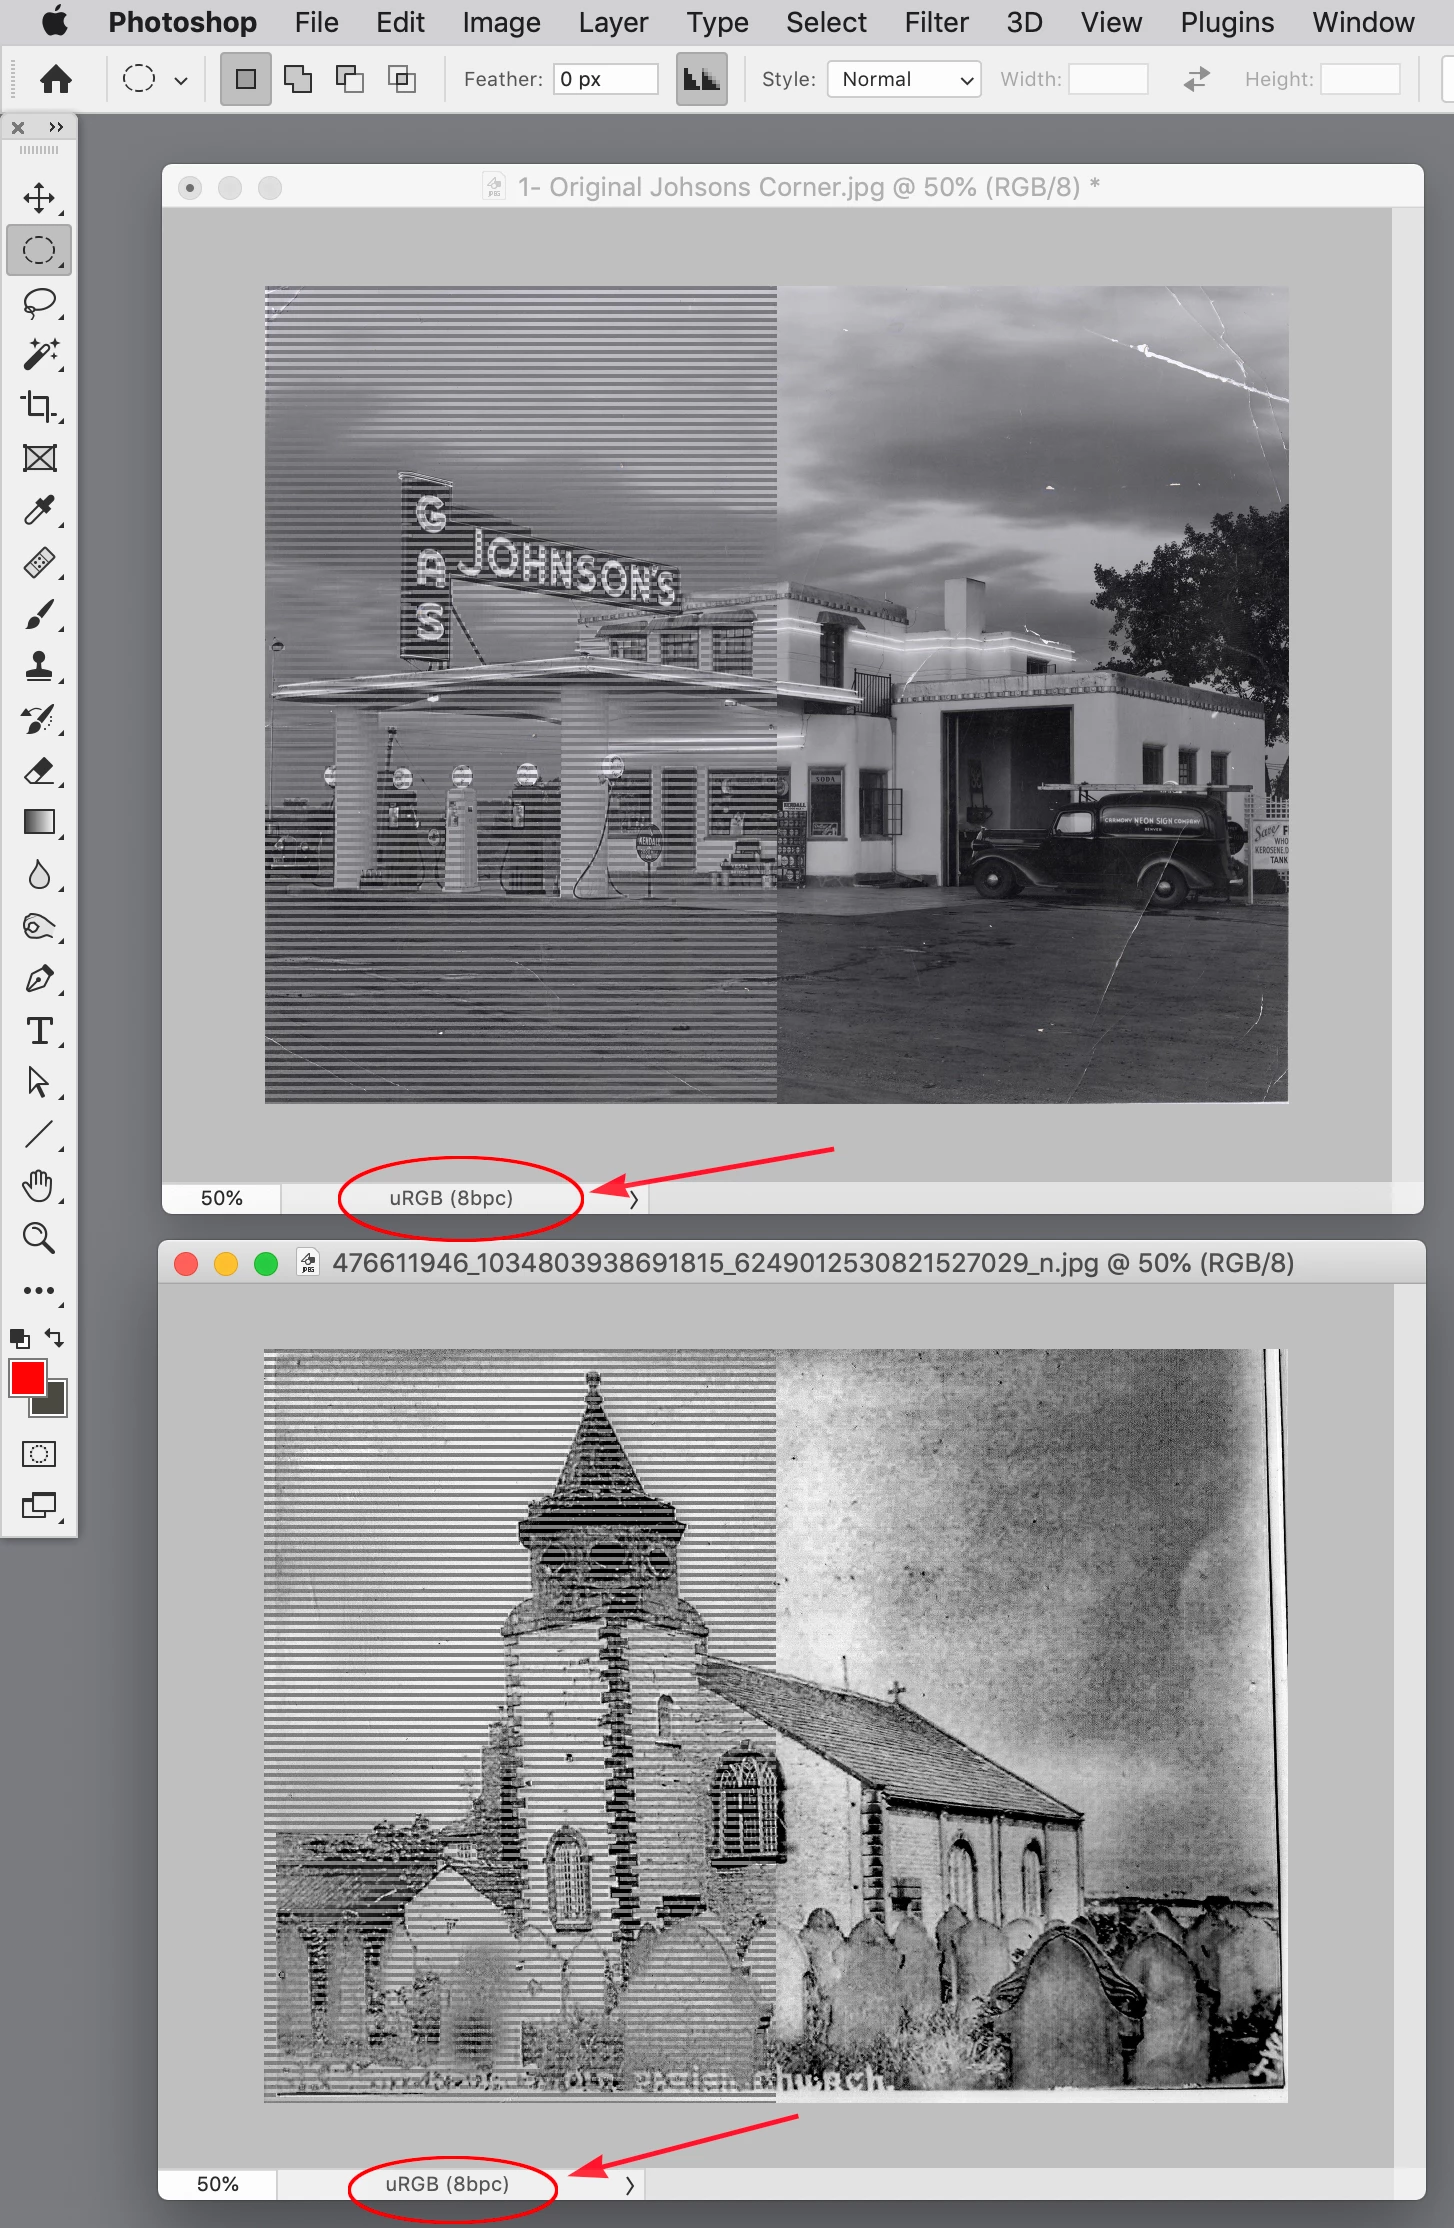Screen dimensions: 1454x2228
Task: Change the screen mode
Action: tap(39, 1506)
